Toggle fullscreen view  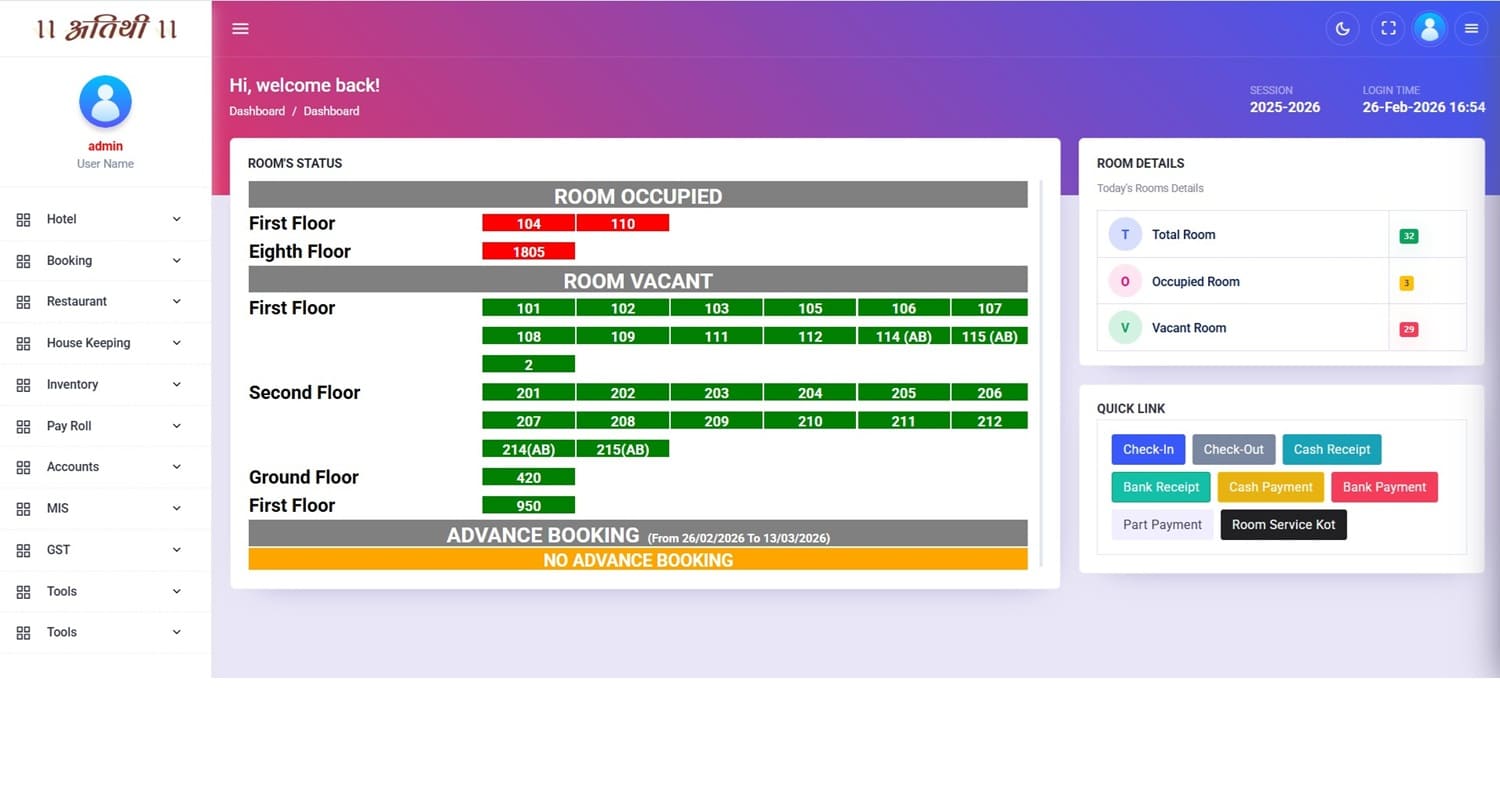click(x=1388, y=28)
